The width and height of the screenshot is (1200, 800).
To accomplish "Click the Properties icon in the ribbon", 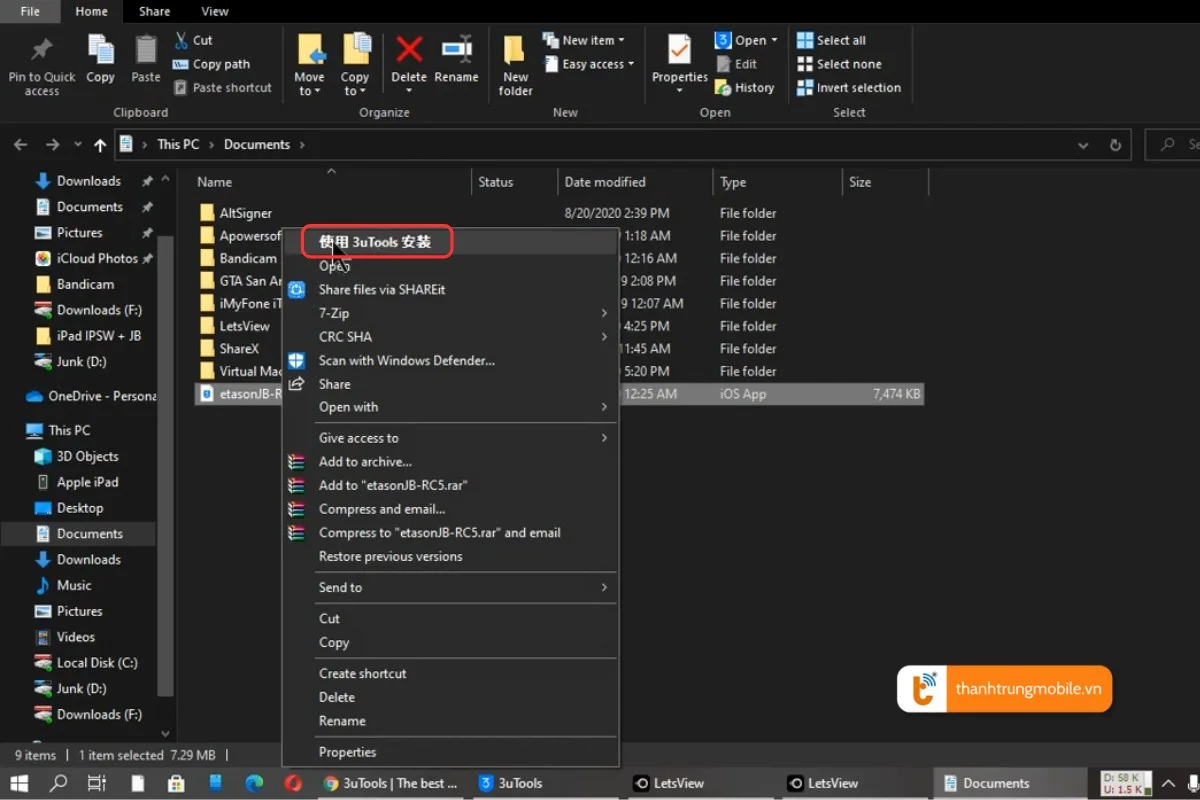I will (x=679, y=50).
